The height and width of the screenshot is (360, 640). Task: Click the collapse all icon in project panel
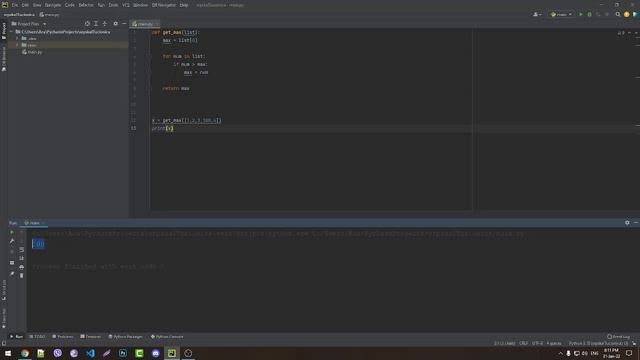pos(104,24)
